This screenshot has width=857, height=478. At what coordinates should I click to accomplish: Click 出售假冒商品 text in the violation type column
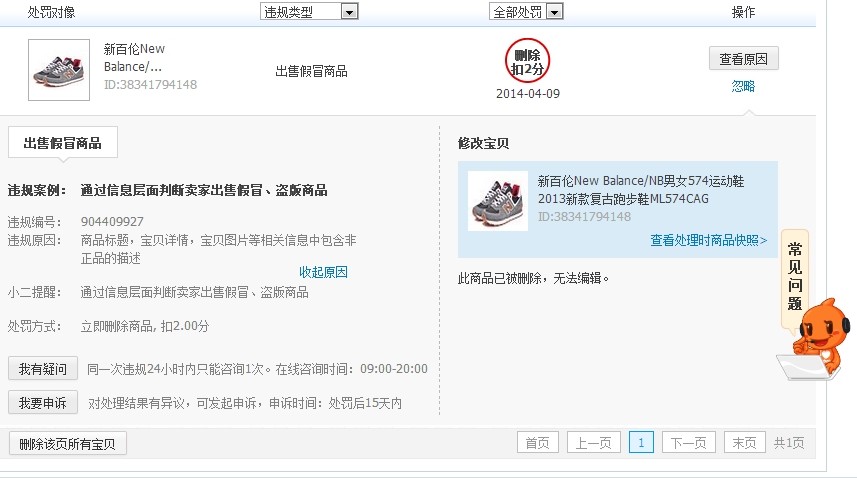[312, 72]
